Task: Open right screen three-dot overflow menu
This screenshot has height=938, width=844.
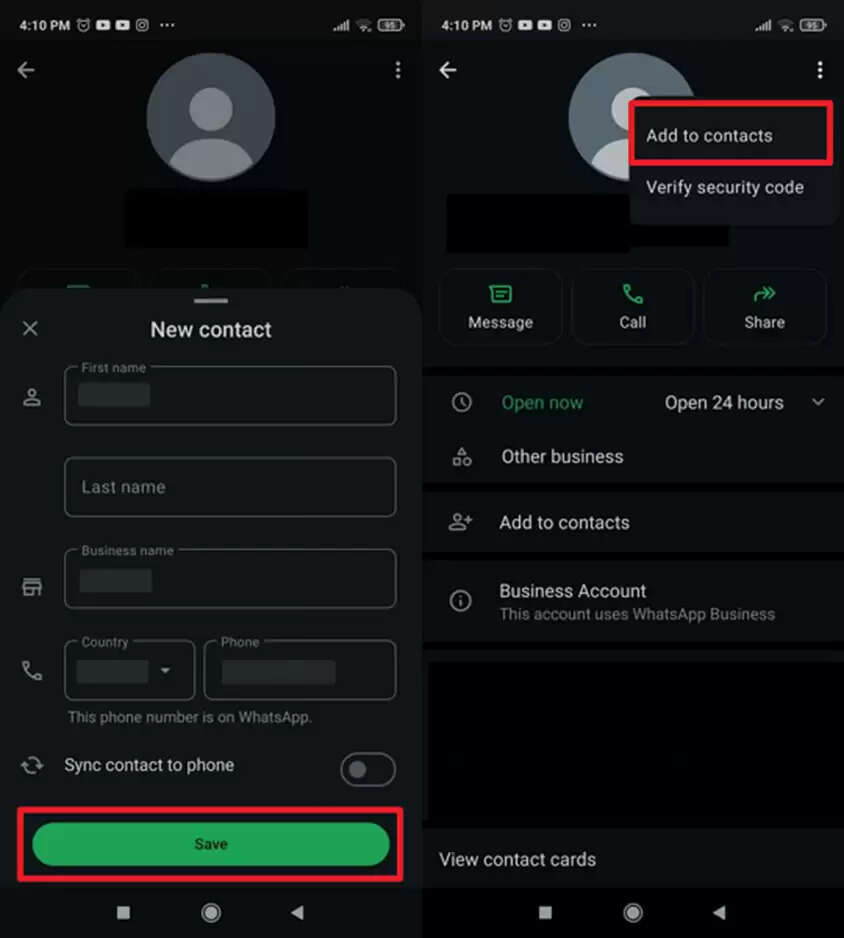Action: tap(819, 70)
